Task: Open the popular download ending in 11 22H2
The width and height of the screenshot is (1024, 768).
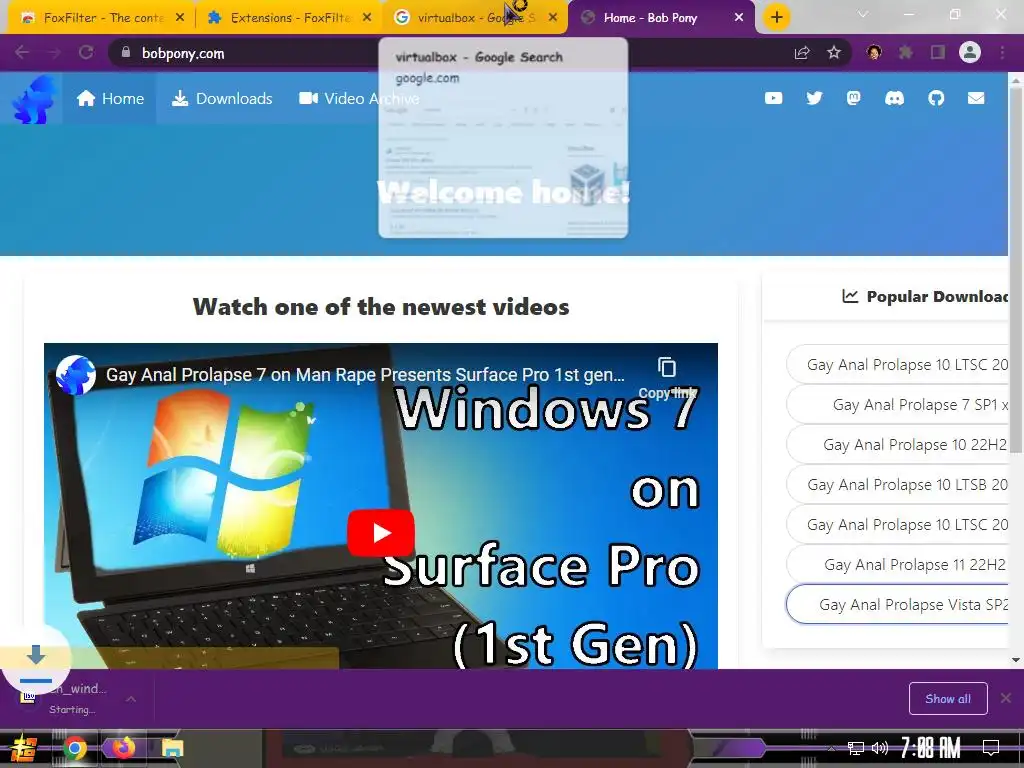Action: (x=898, y=564)
